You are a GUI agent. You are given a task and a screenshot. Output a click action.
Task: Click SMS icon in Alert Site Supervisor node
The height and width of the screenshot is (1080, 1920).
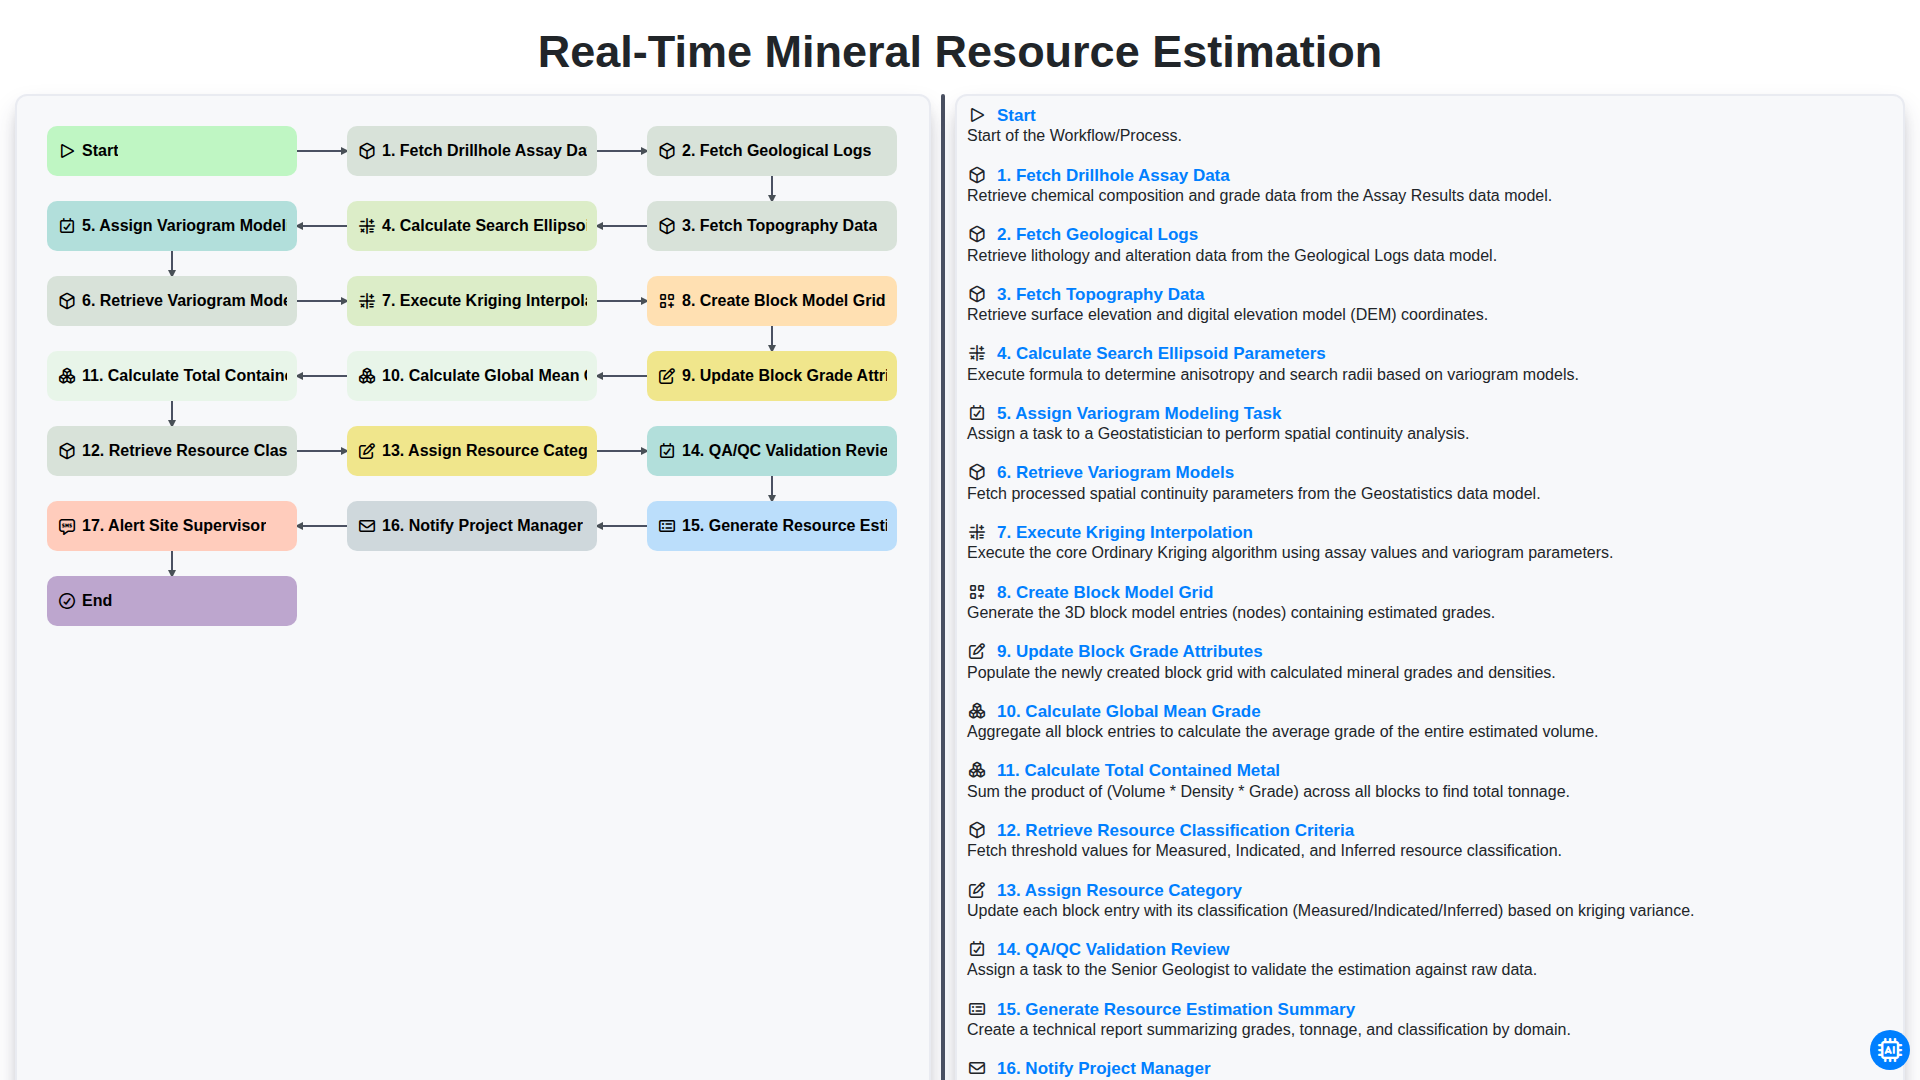(67, 526)
